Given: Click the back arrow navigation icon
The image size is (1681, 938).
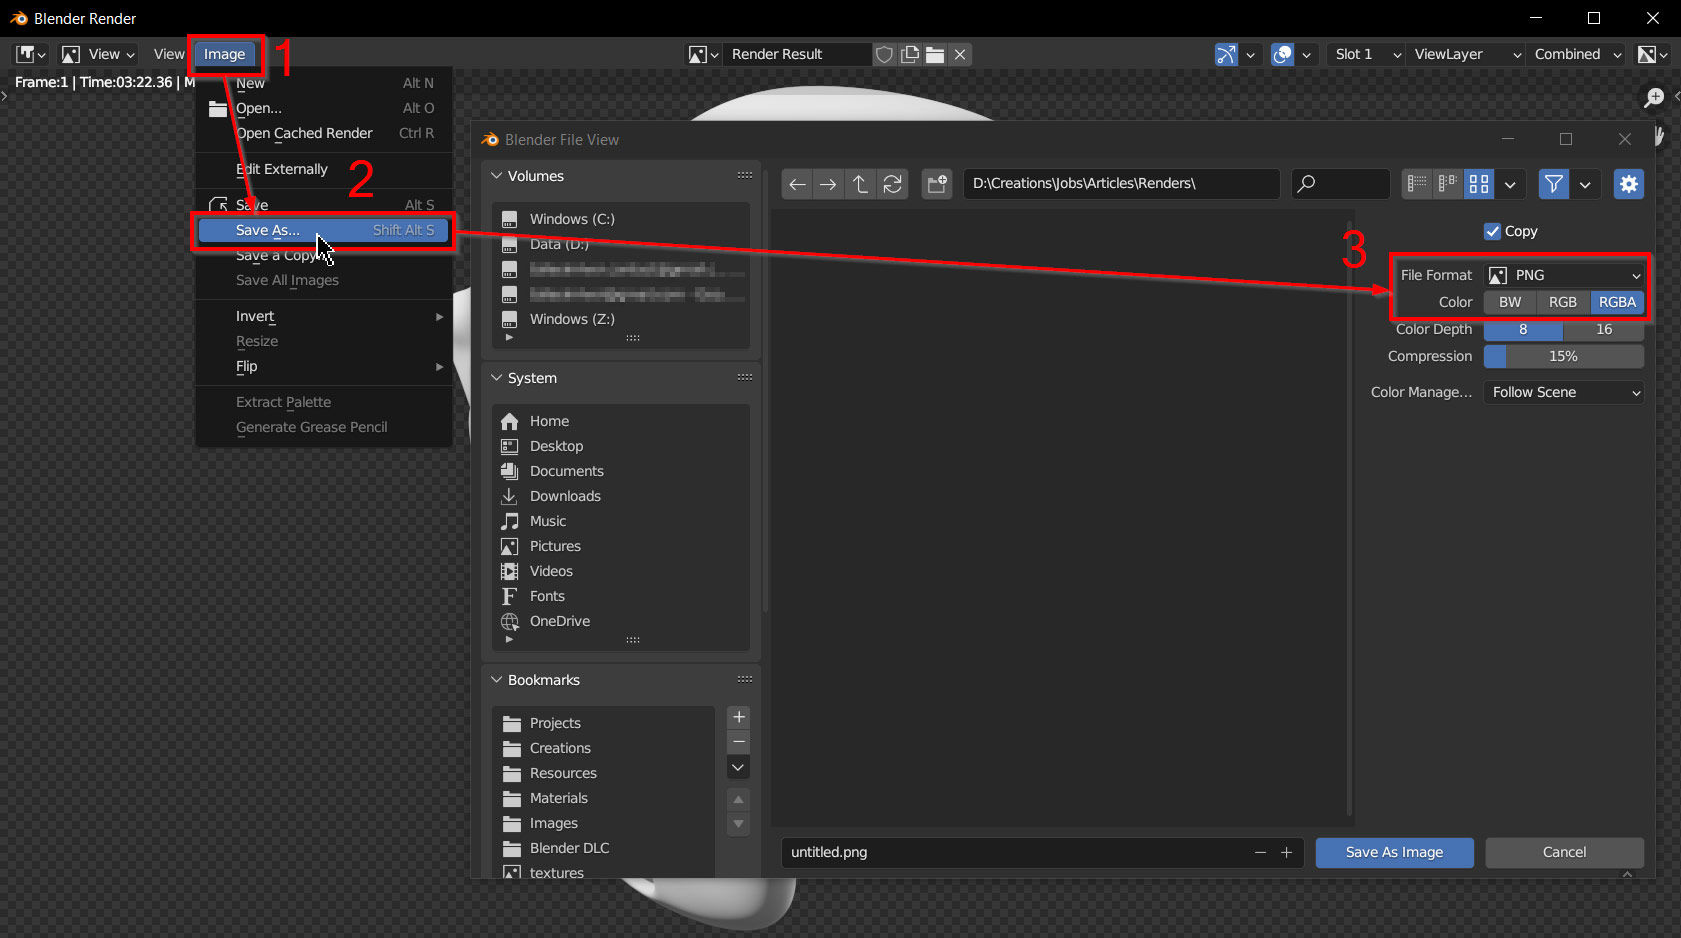Looking at the screenshot, I should pyautogui.click(x=797, y=184).
